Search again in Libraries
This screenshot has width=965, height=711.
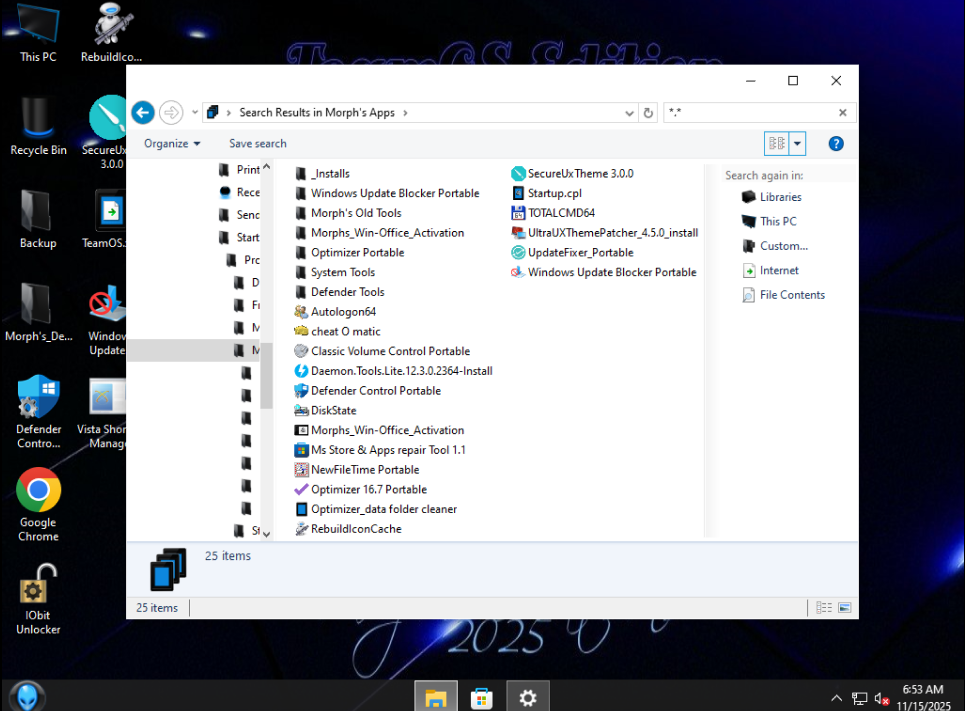click(780, 197)
